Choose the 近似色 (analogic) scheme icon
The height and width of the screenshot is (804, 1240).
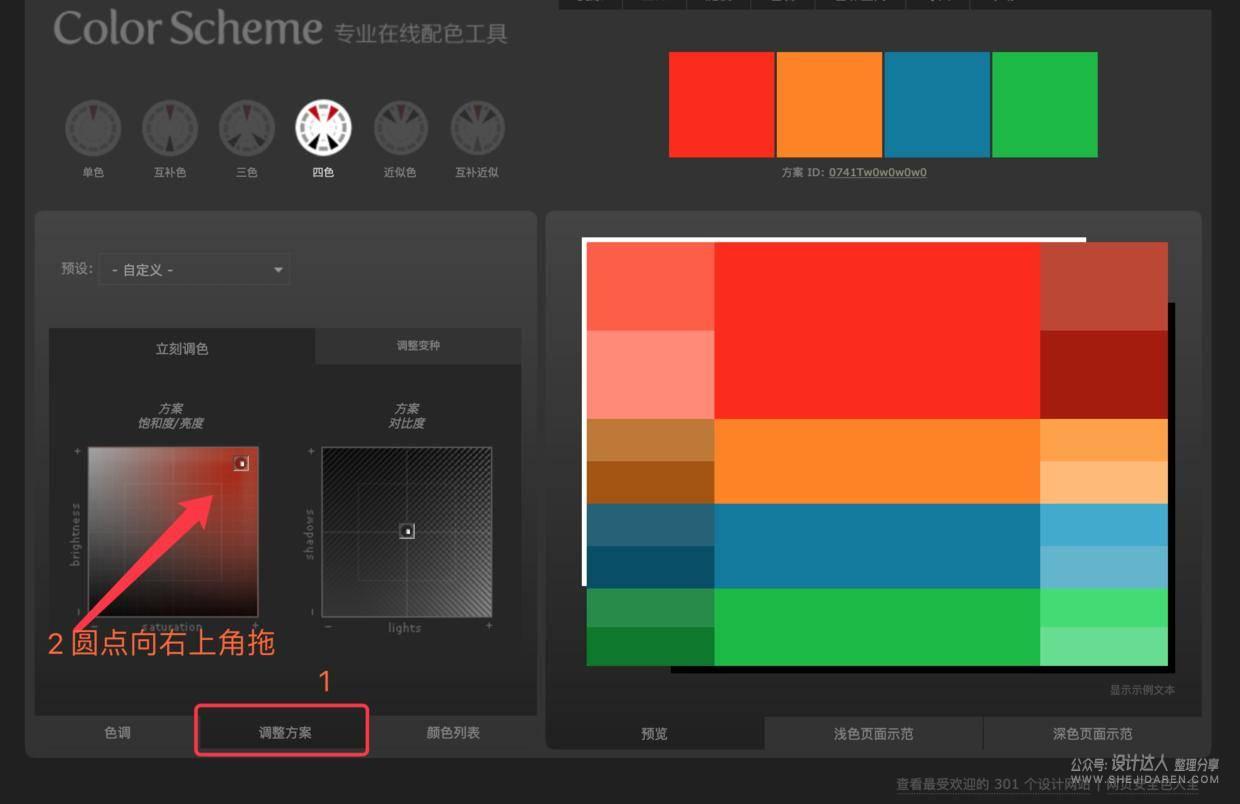coord(400,125)
